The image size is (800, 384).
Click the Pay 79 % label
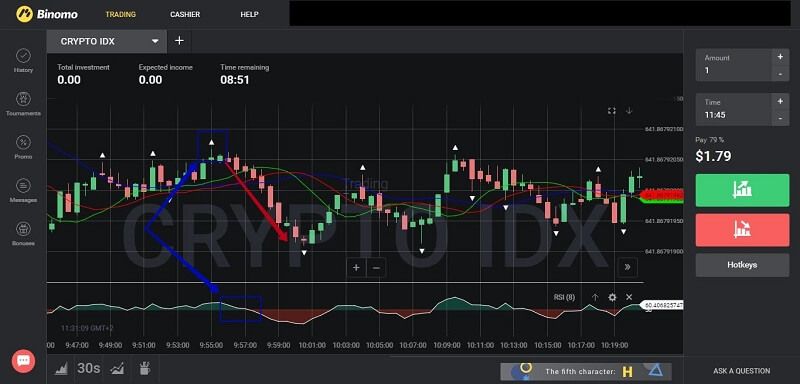[710, 140]
